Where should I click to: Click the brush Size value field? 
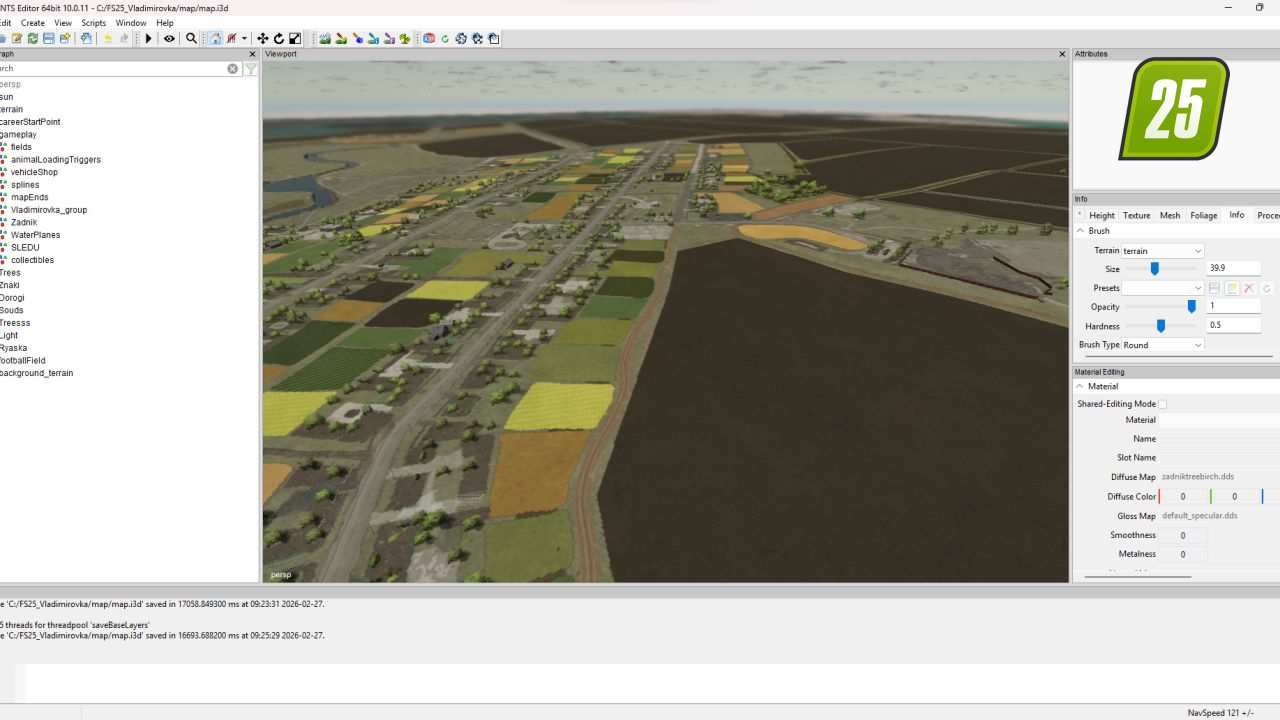tap(1233, 268)
